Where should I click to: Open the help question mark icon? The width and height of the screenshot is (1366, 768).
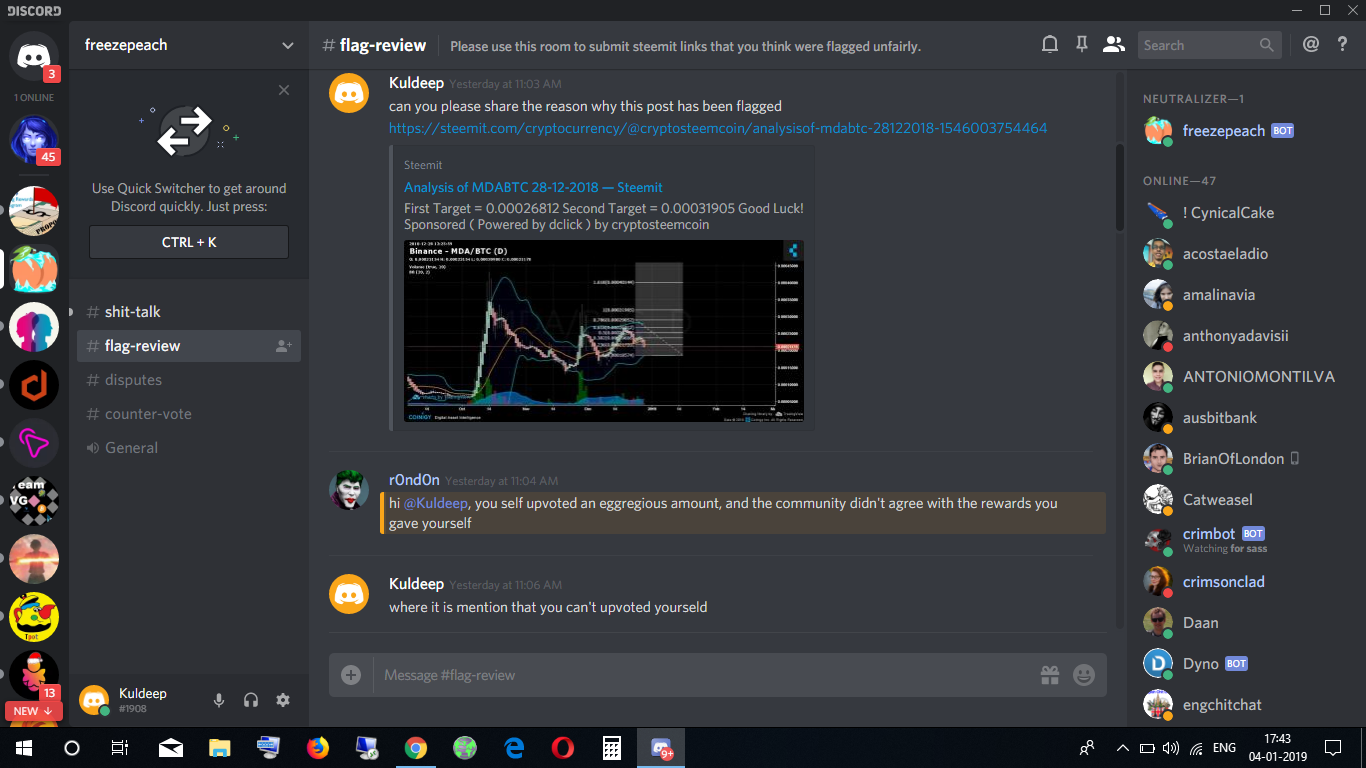1343,44
